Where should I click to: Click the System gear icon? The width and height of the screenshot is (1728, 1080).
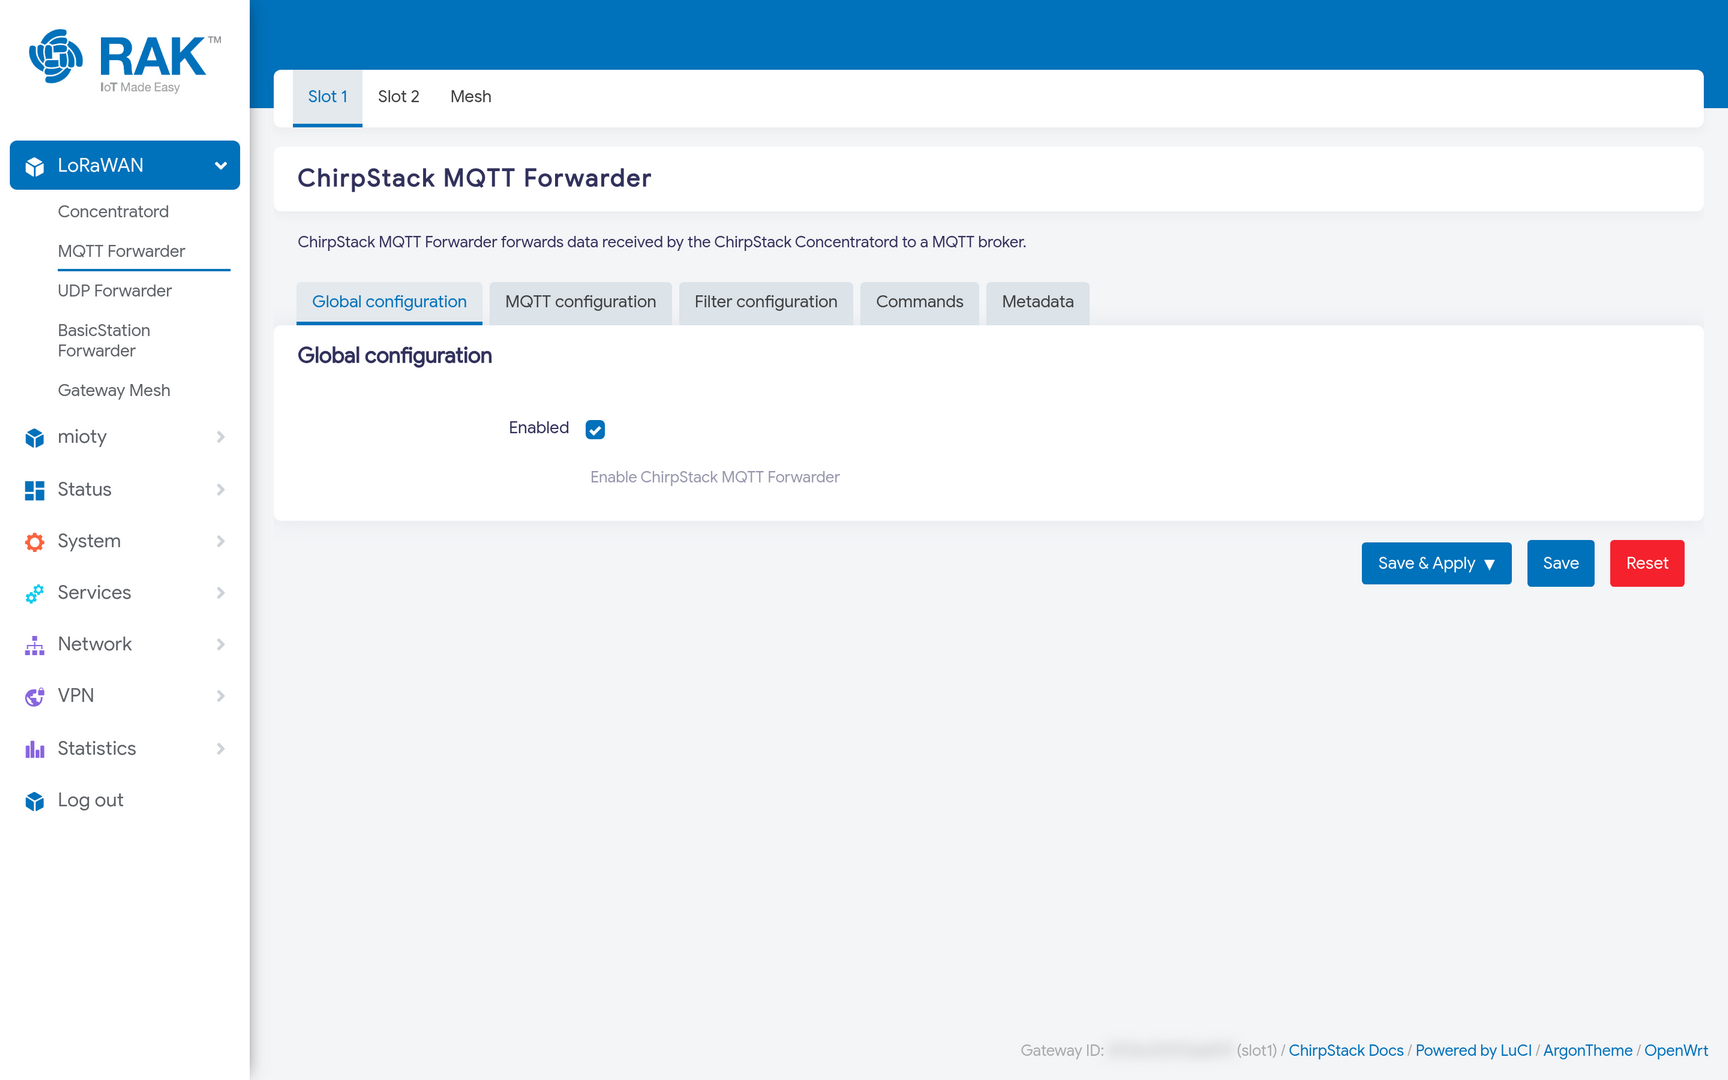35,542
